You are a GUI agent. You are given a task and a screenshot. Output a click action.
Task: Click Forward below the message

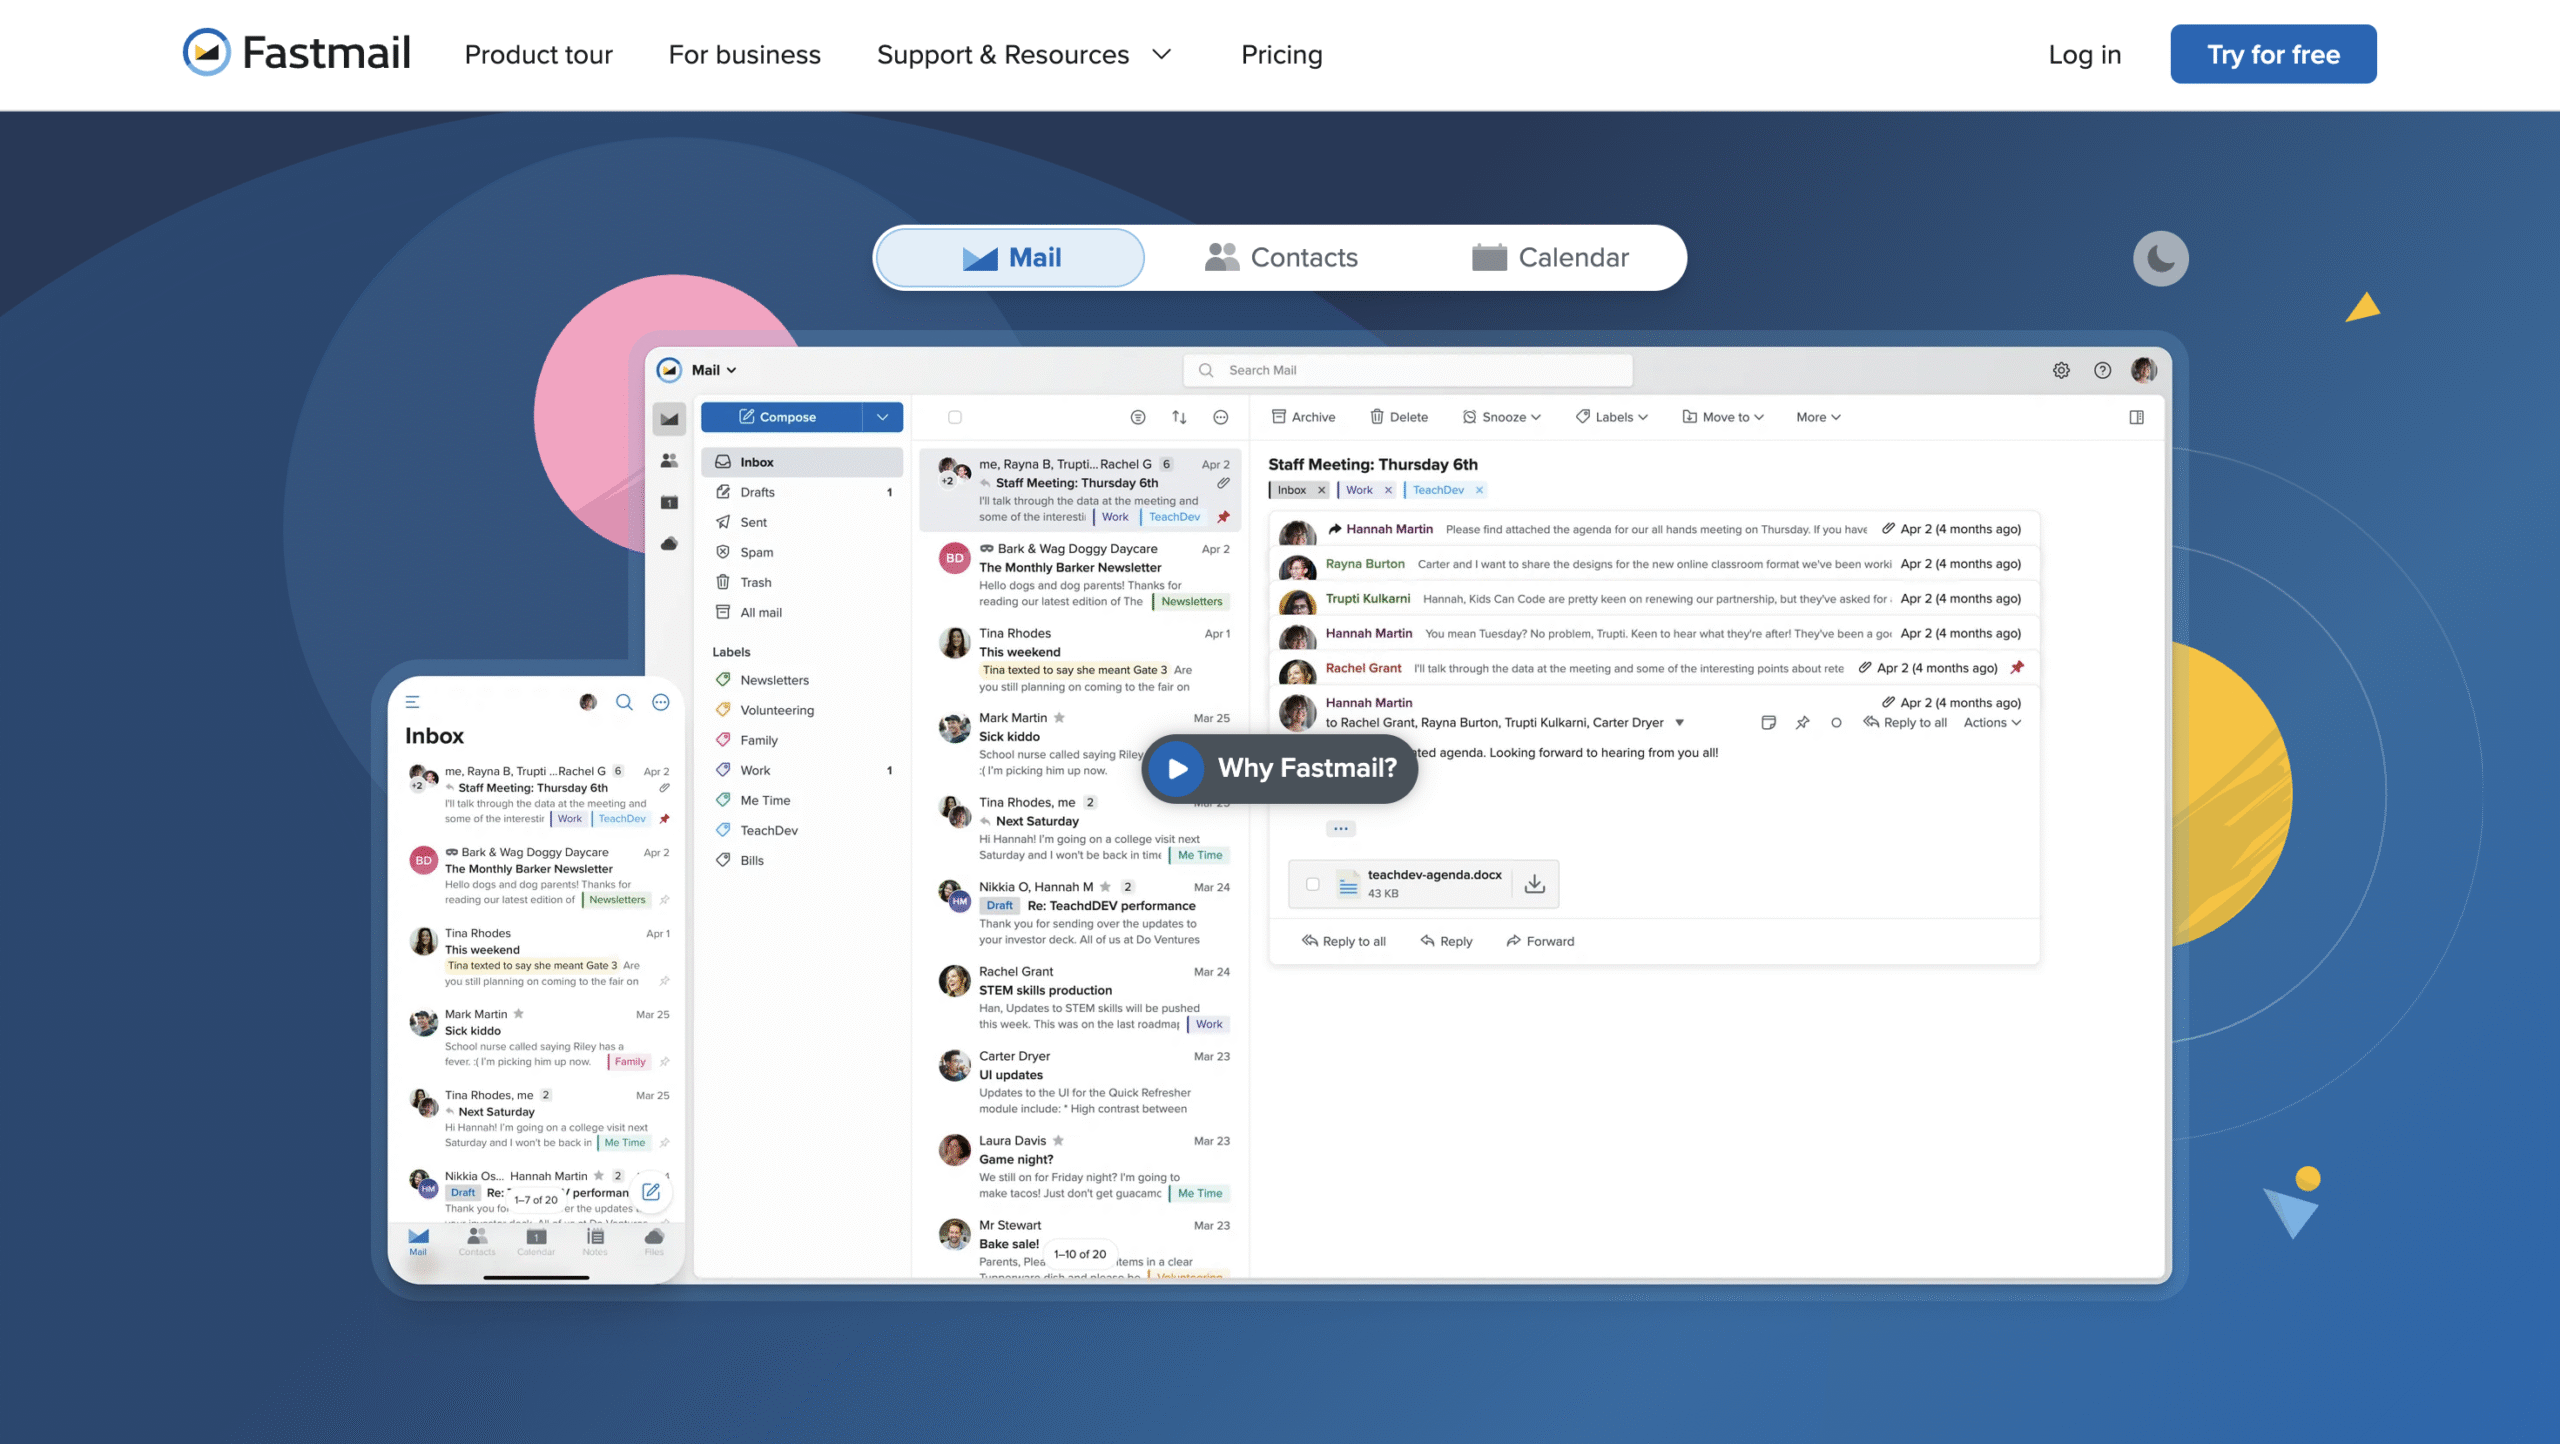point(1540,941)
